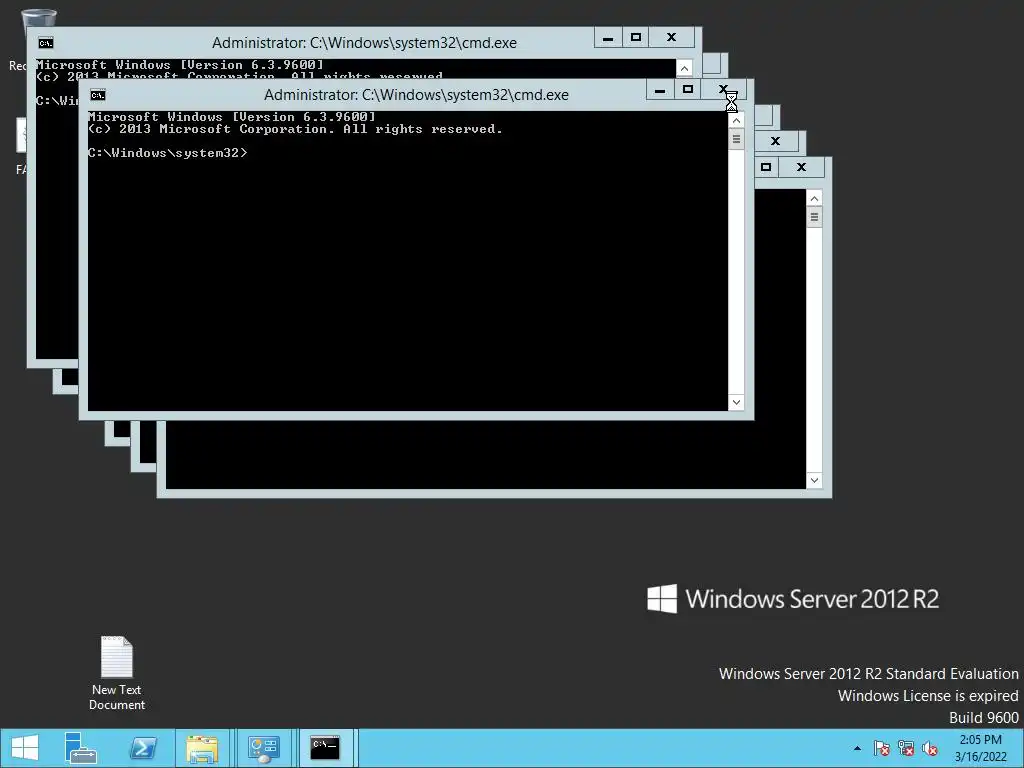
Task: Open Windows PowerShell from the taskbar
Action: click(x=143, y=748)
